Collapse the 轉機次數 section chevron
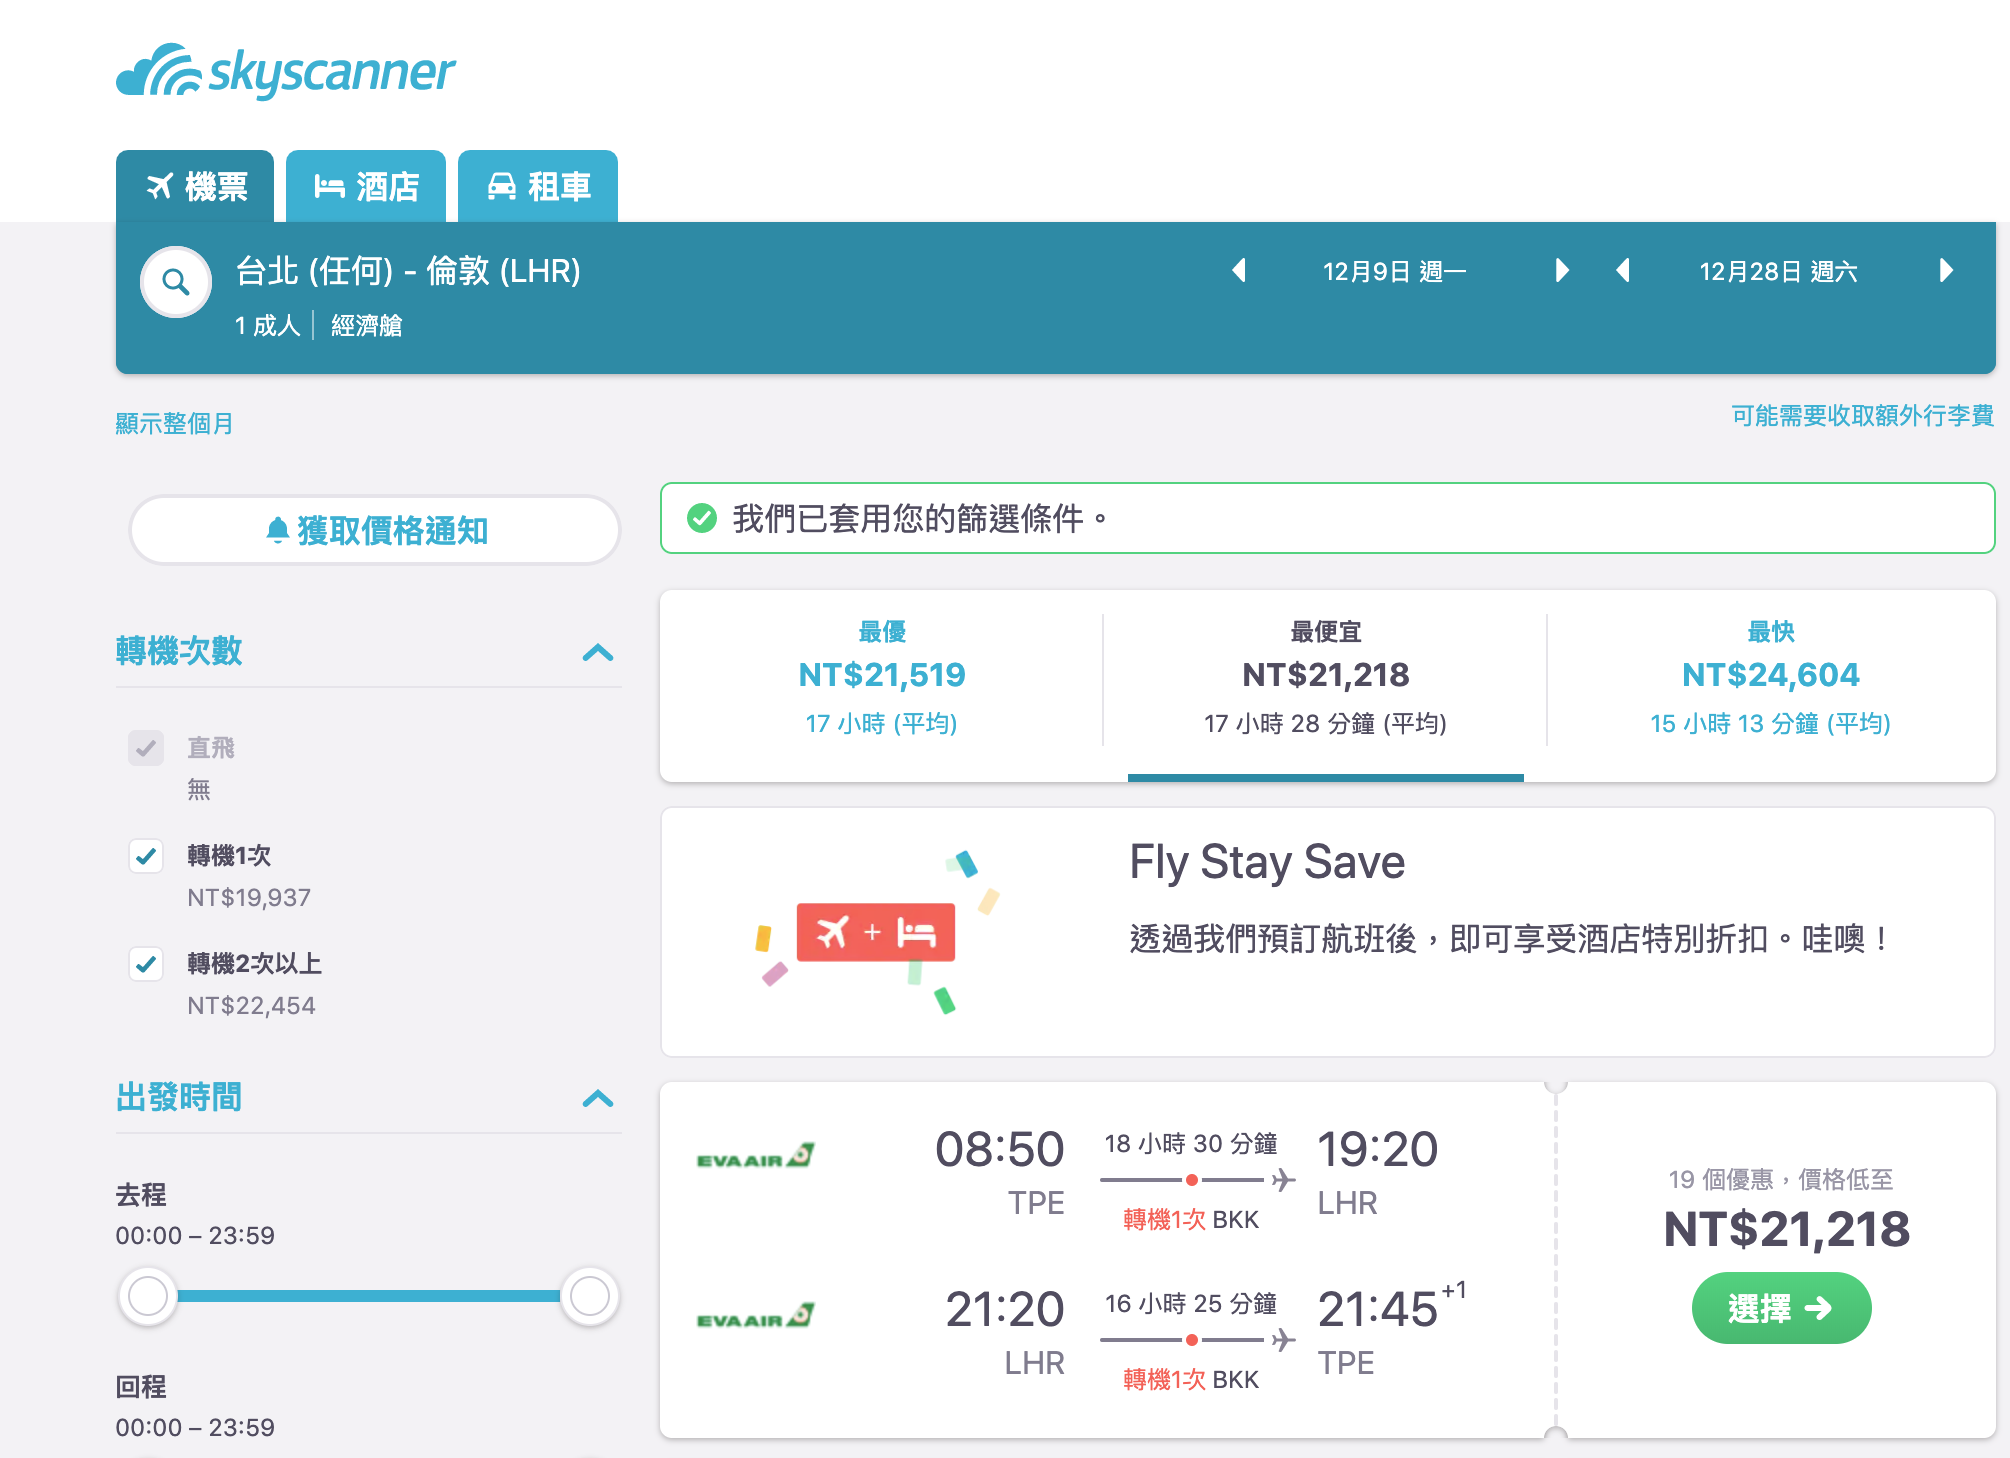Screen dimensions: 2010x1458 [598, 653]
